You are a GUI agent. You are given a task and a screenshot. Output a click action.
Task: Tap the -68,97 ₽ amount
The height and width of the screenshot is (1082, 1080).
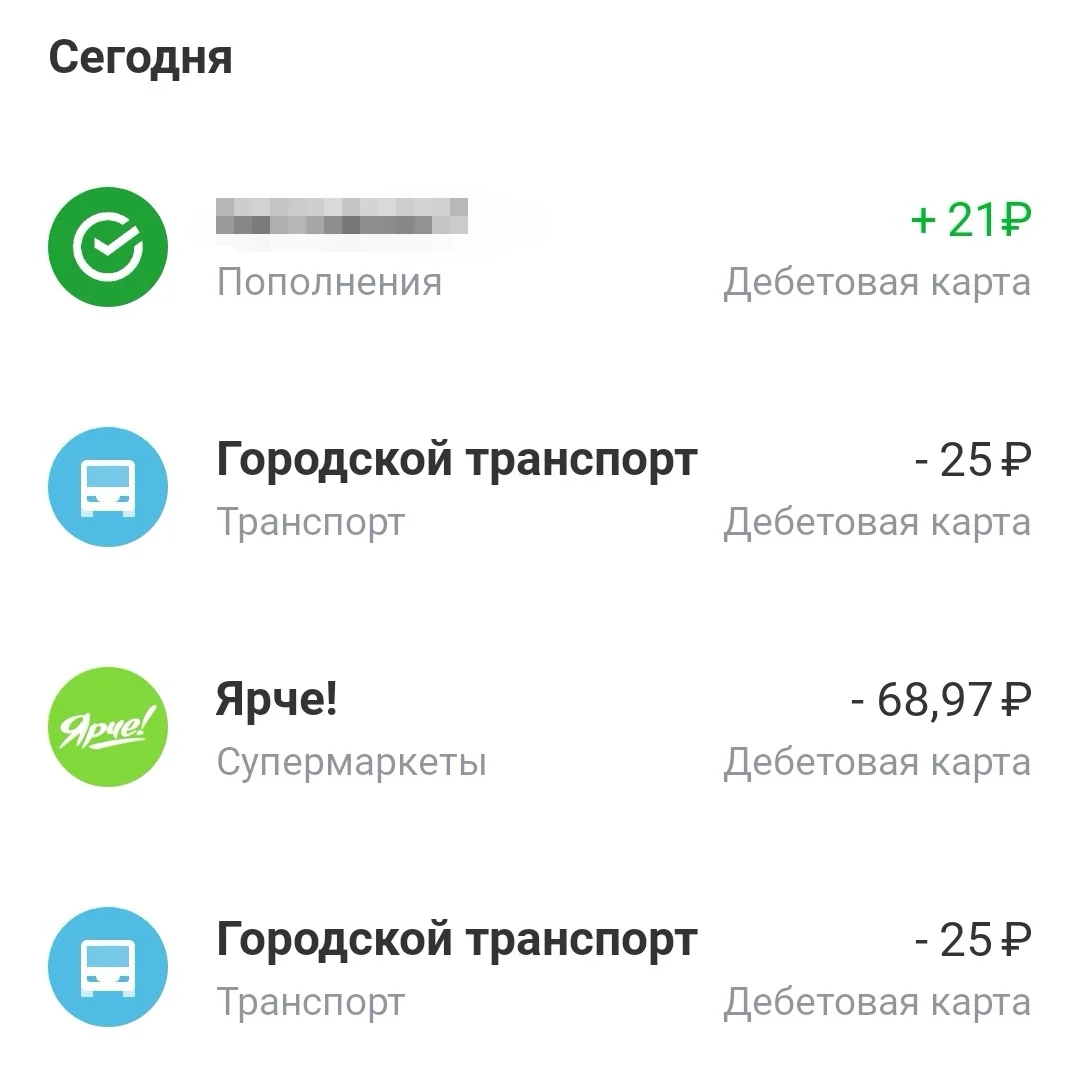(x=940, y=700)
